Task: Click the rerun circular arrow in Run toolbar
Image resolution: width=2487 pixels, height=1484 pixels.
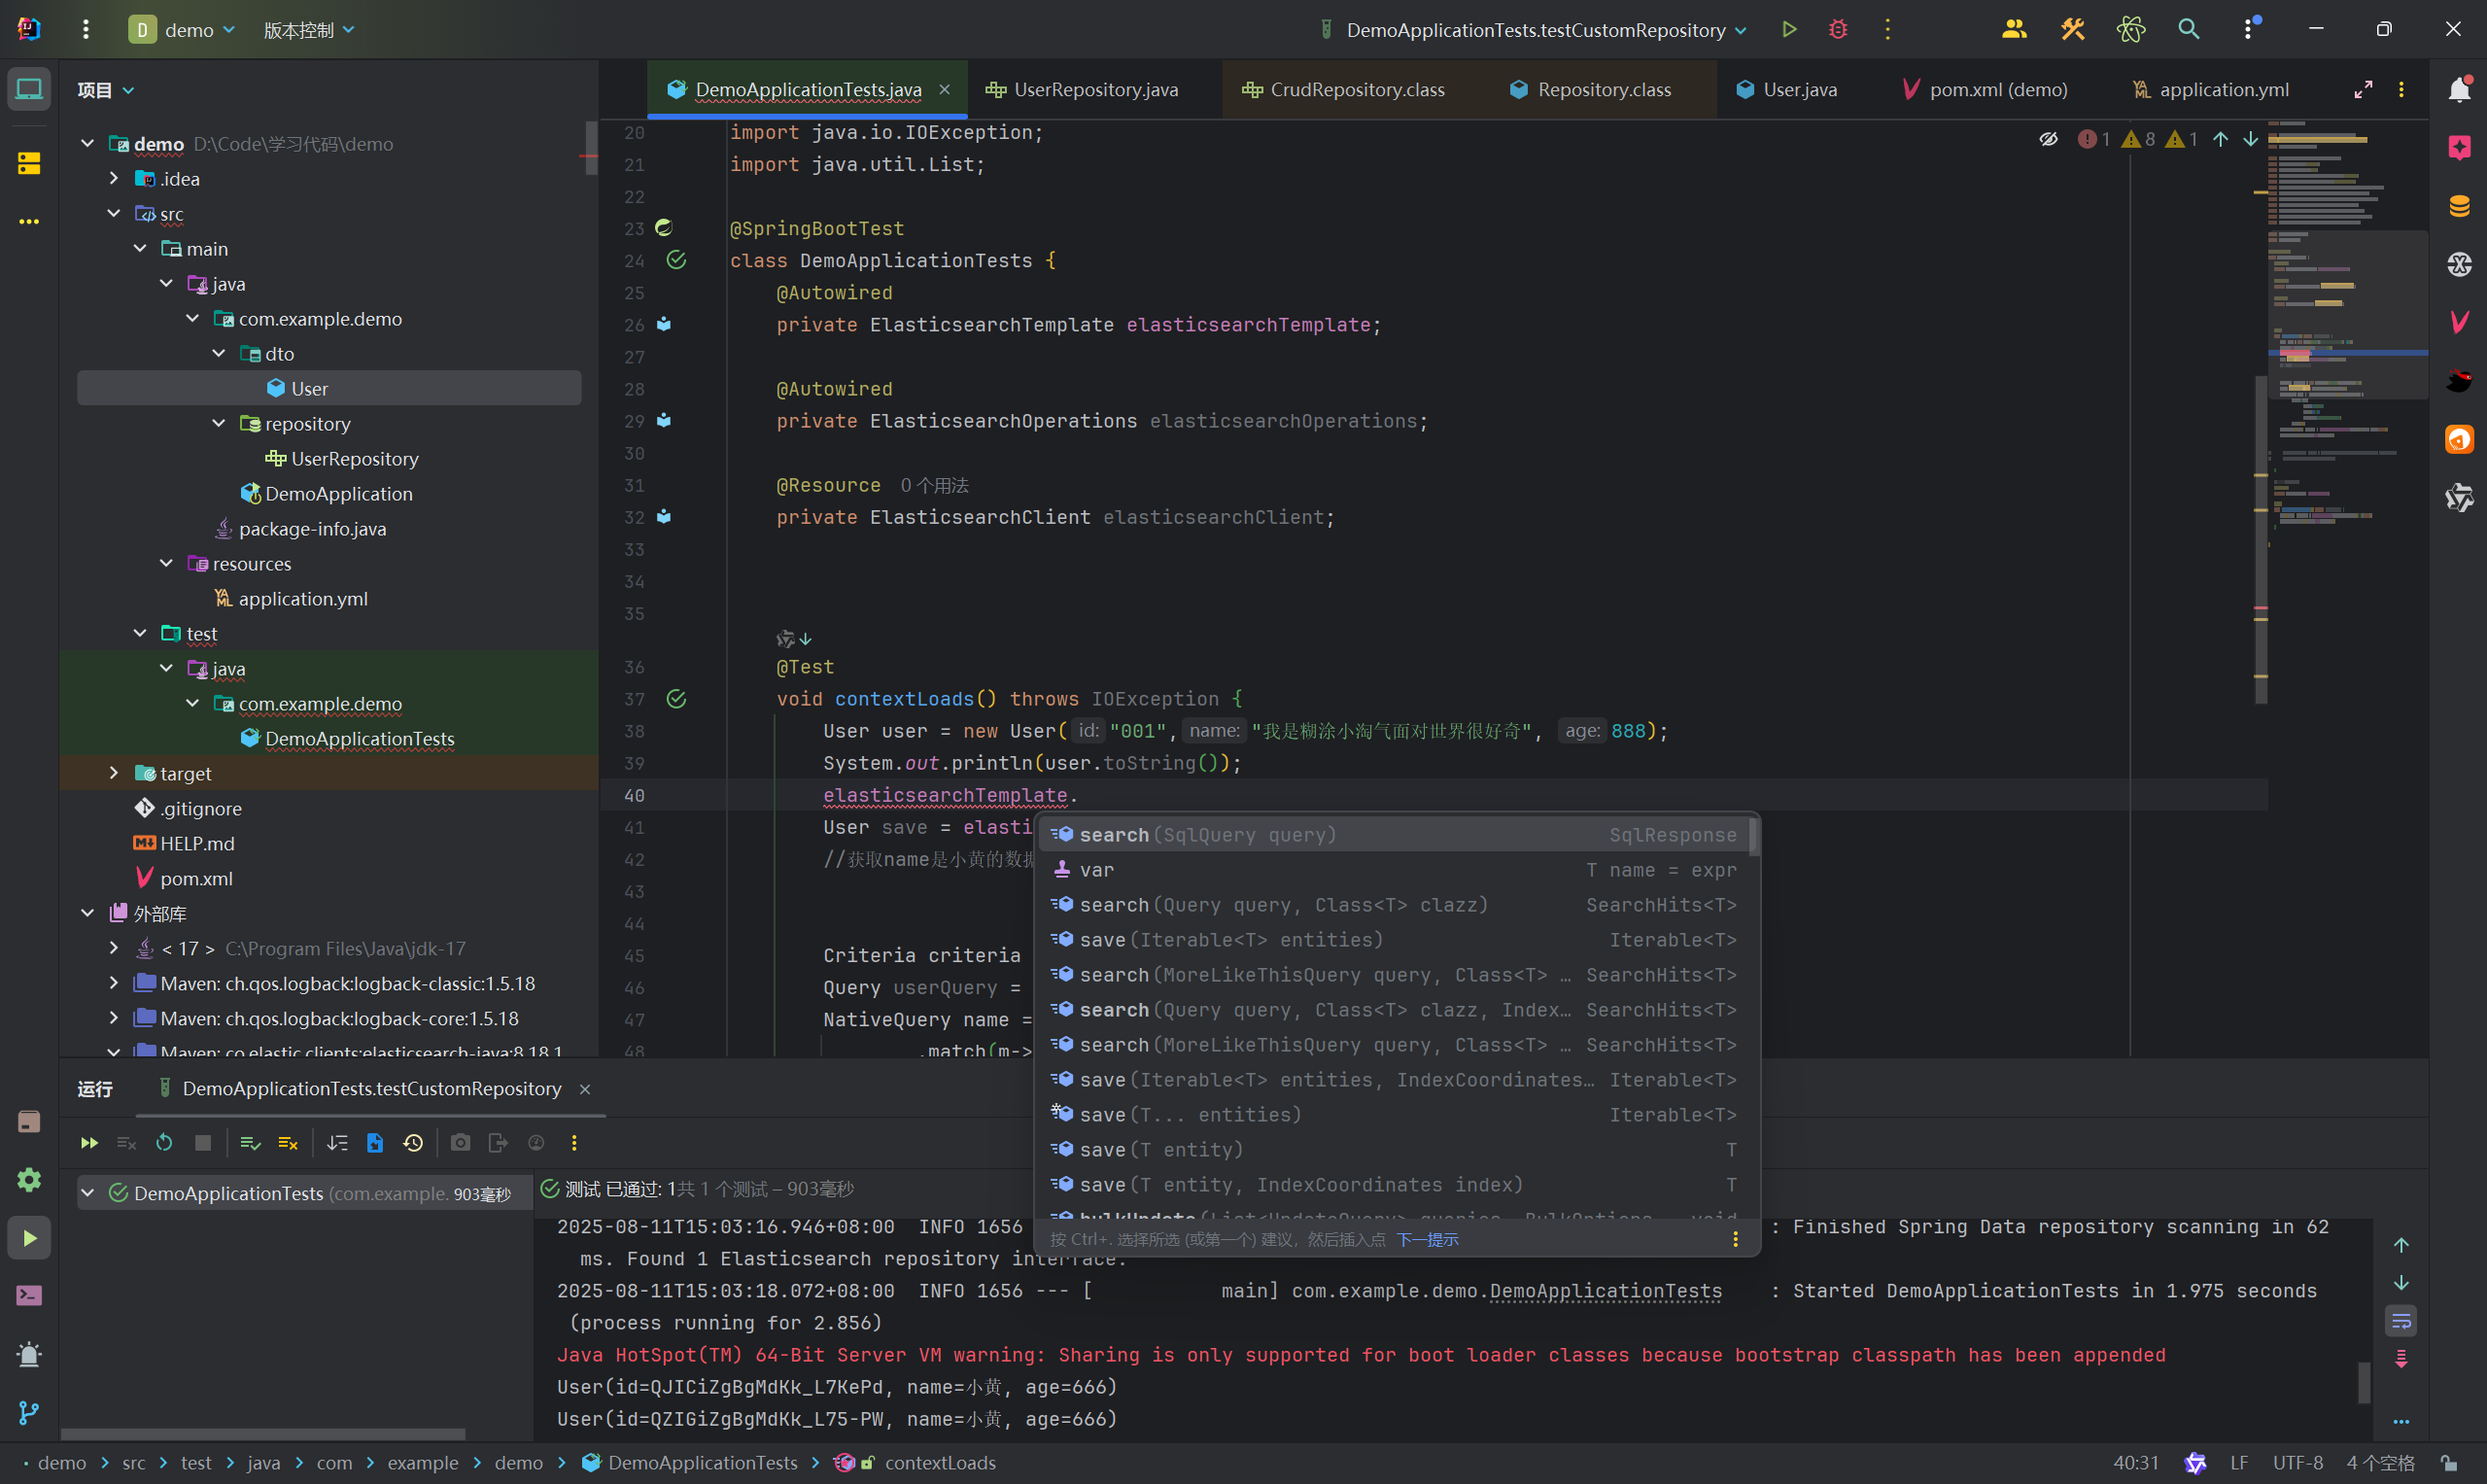Action: pos(165,1143)
